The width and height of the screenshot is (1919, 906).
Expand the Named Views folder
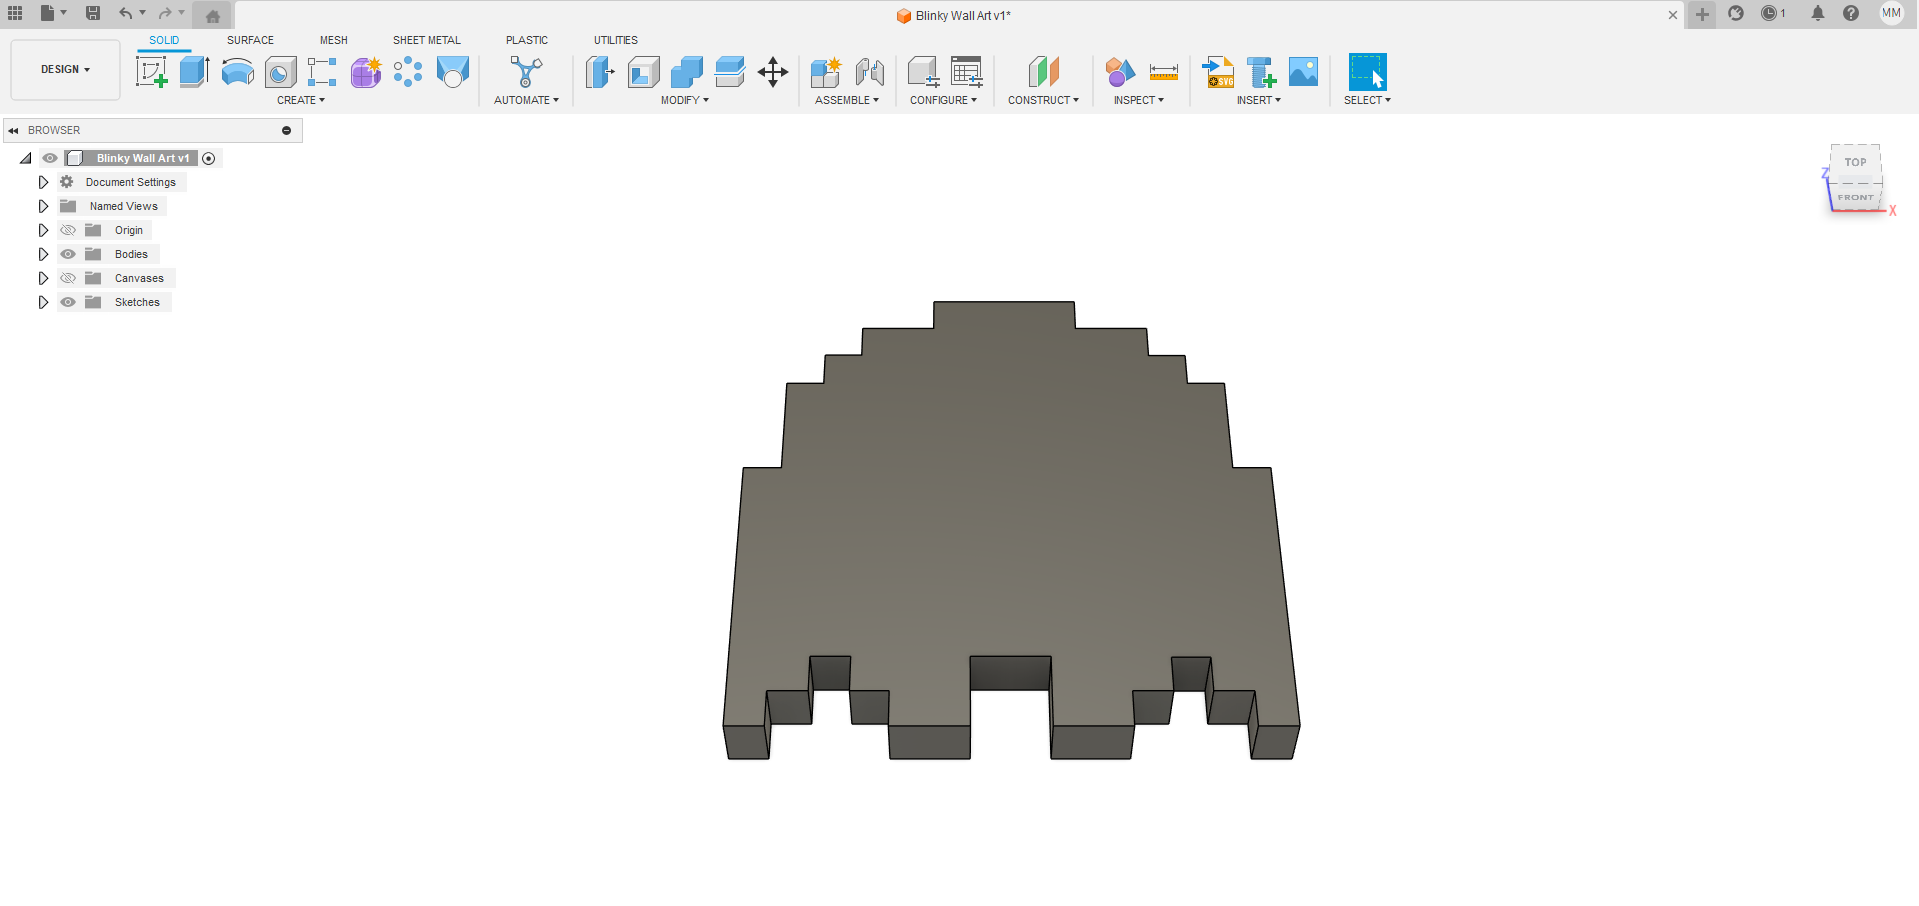43,206
